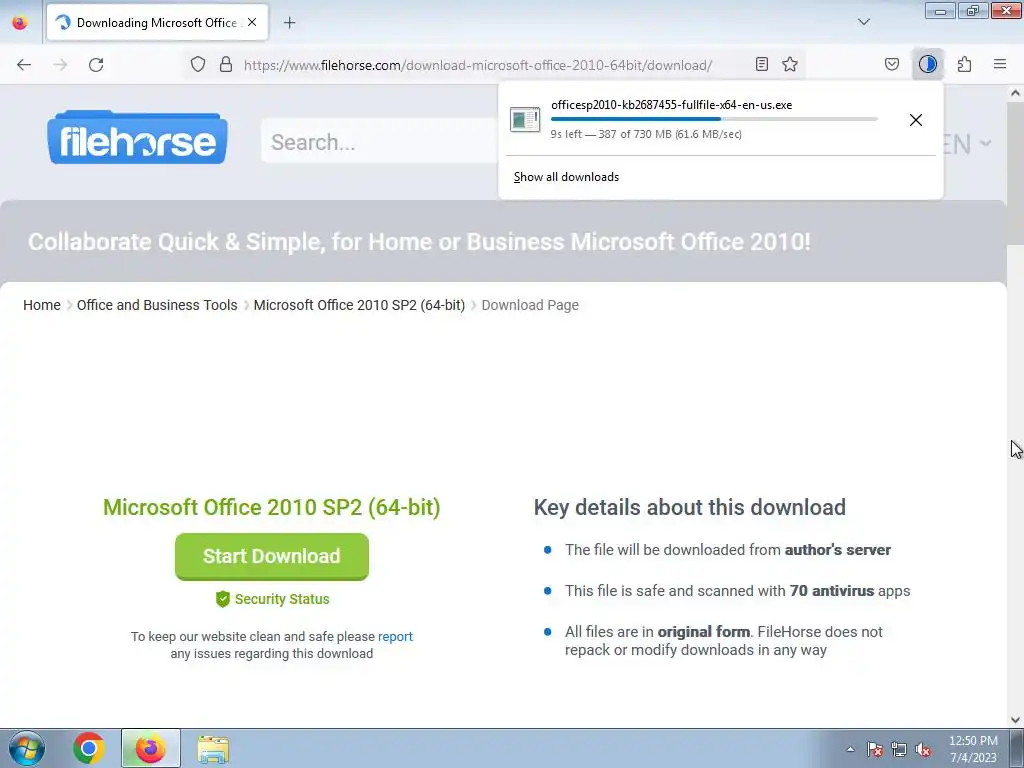Expand the EN language dropdown
Viewport: 1024px width, 768px height.
[x=967, y=144]
